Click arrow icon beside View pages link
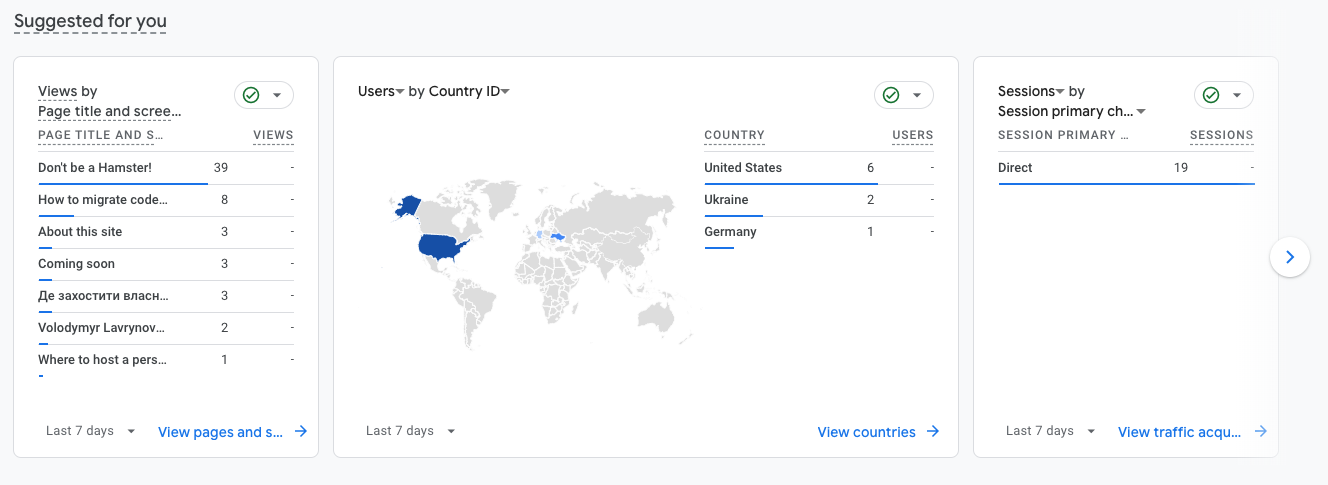This screenshot has height=485, width=1328. coord(300,432)
